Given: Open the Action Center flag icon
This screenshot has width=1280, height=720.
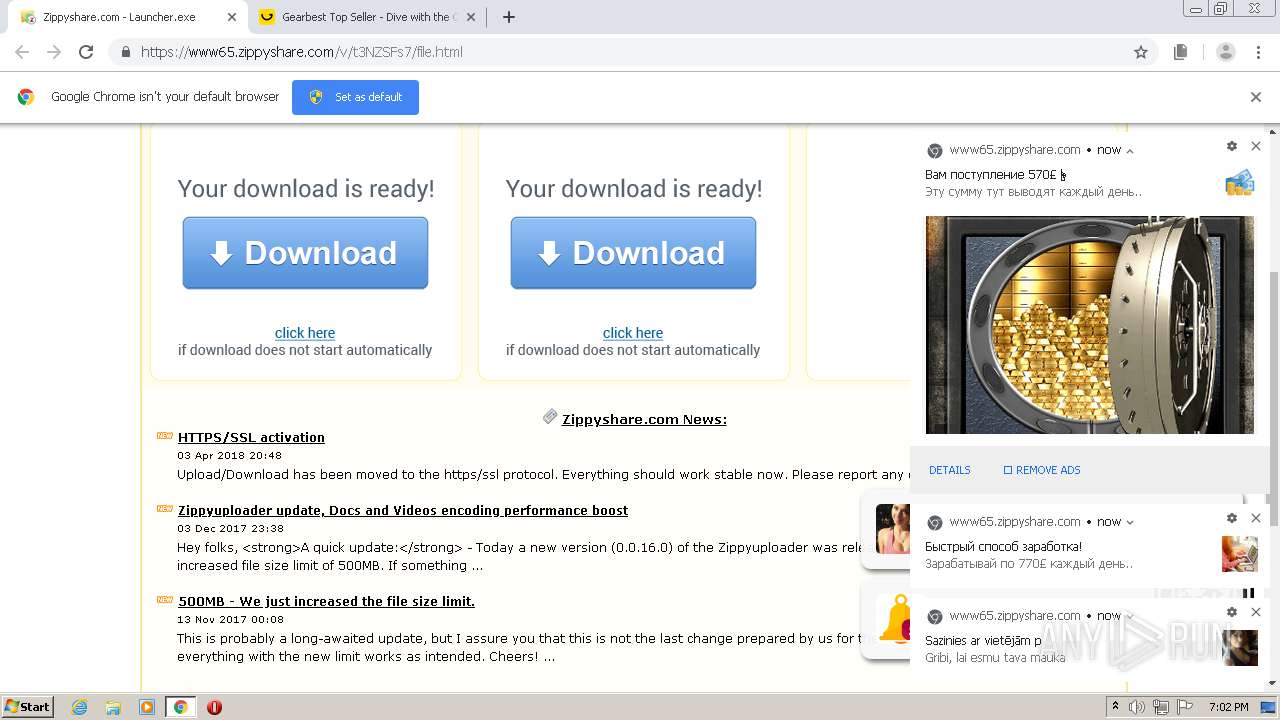Looking at the screenshot, I should pyautogui.click(x=1185, y=707).
